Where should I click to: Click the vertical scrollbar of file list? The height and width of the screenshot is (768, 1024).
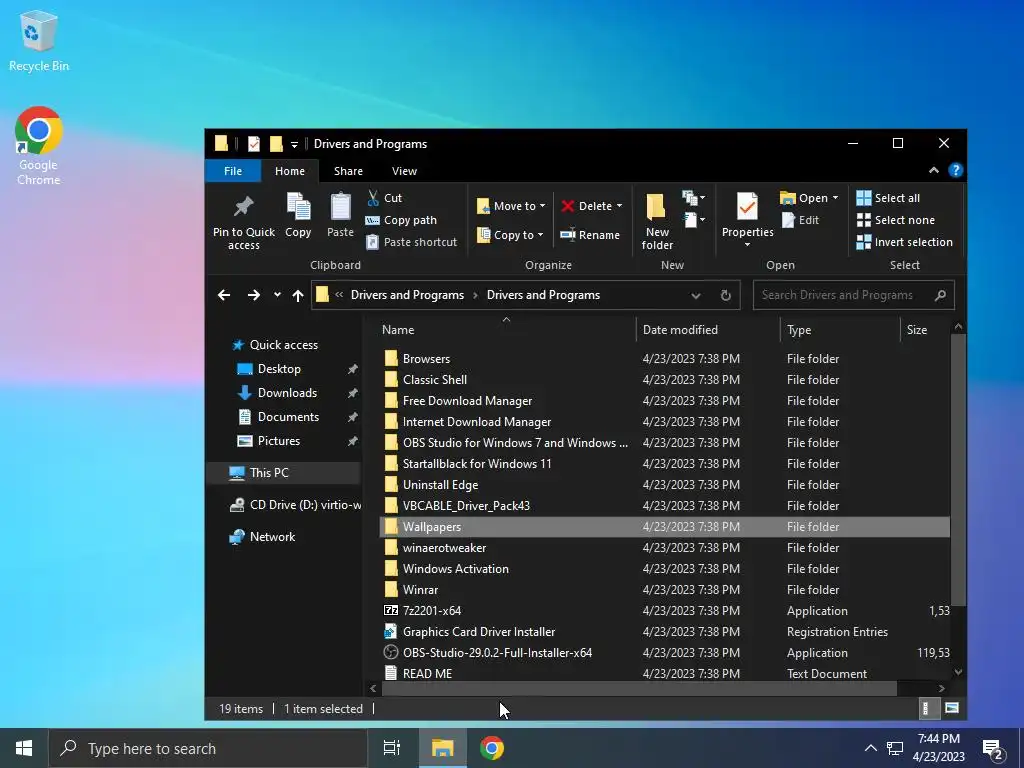point(958,470)
